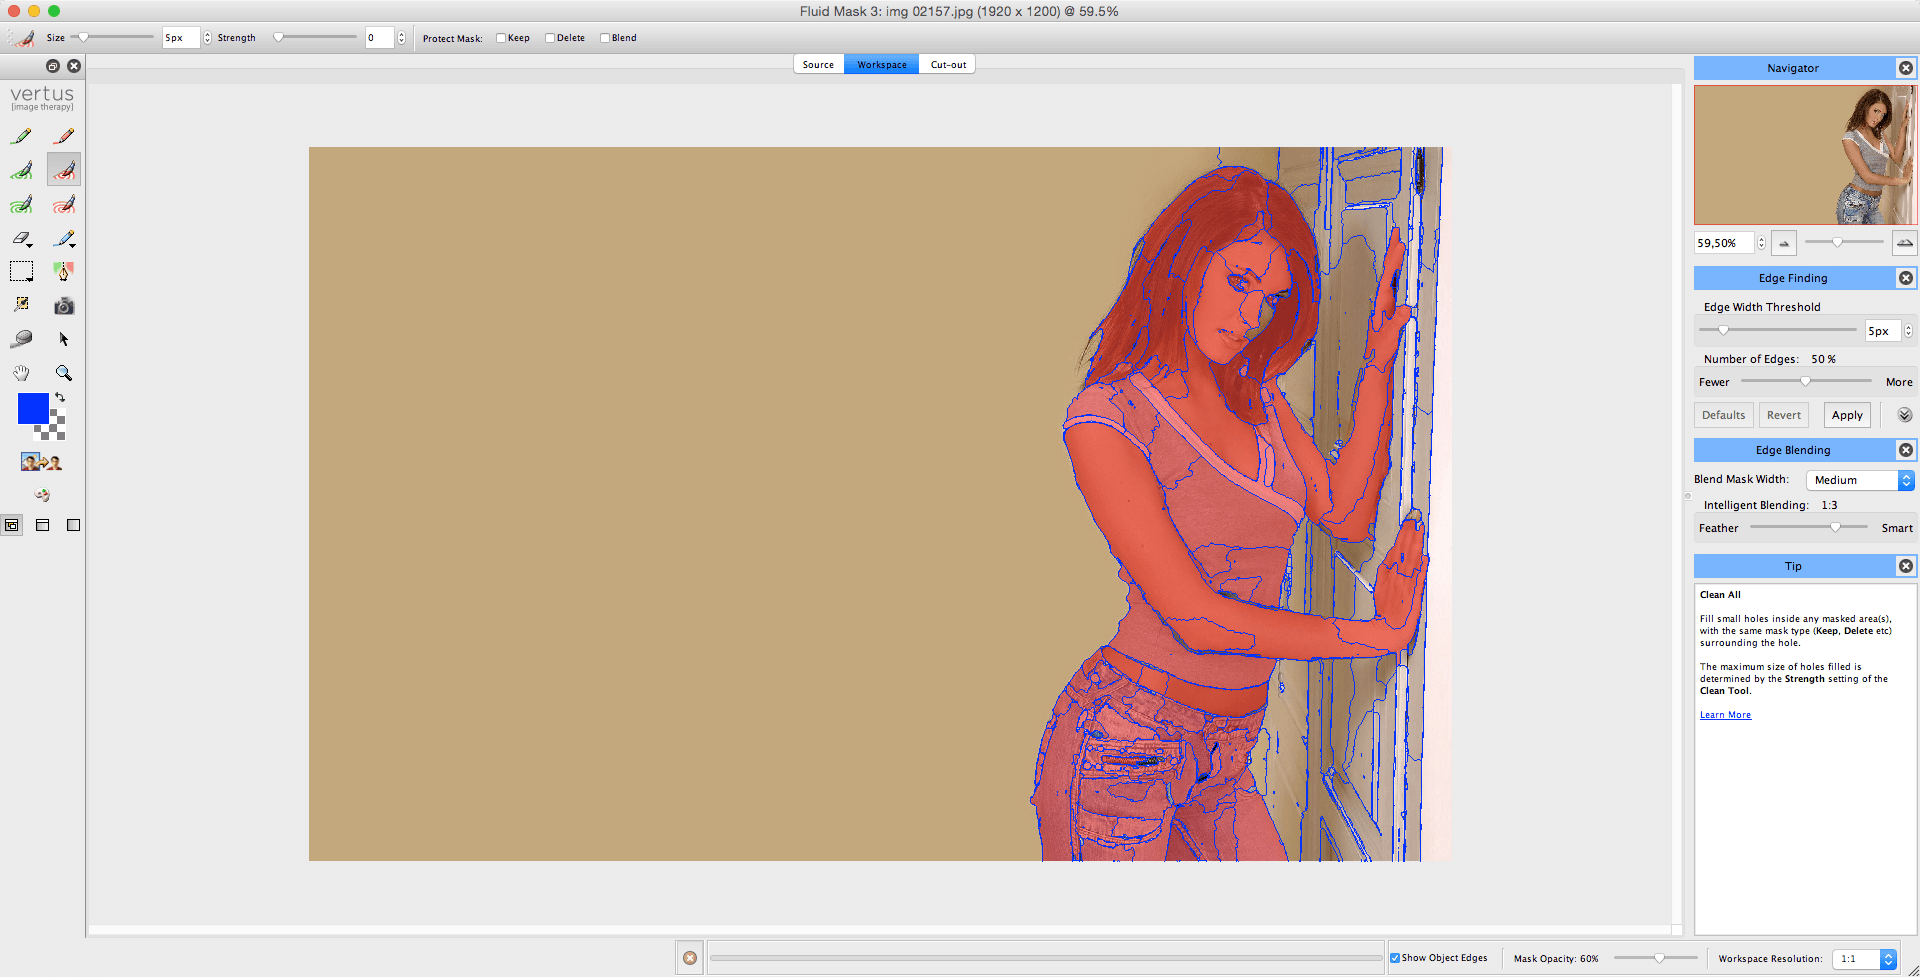Open the Learn More link
This screenshot has height=977, width=1920.
(x=1725, y=715)
